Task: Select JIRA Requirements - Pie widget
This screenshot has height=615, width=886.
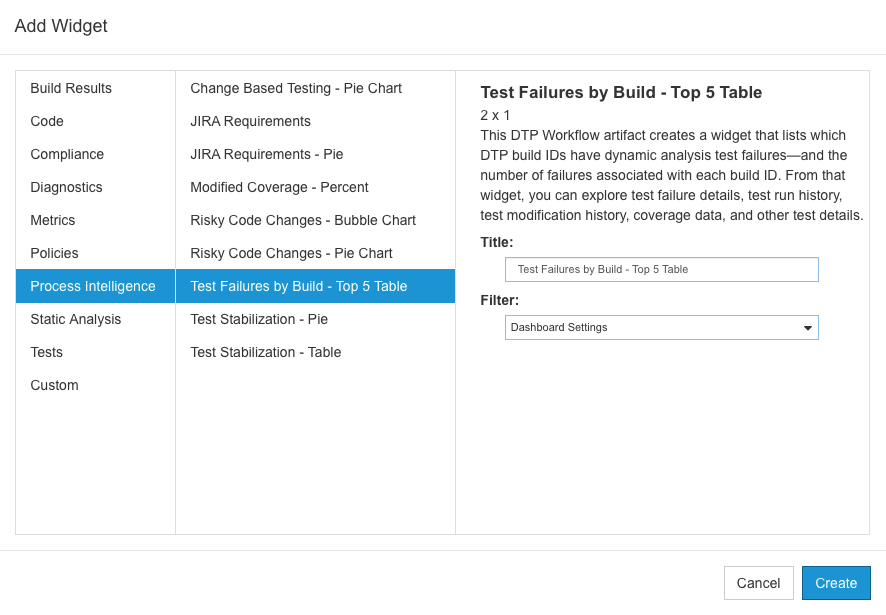Action: [315, 154]
